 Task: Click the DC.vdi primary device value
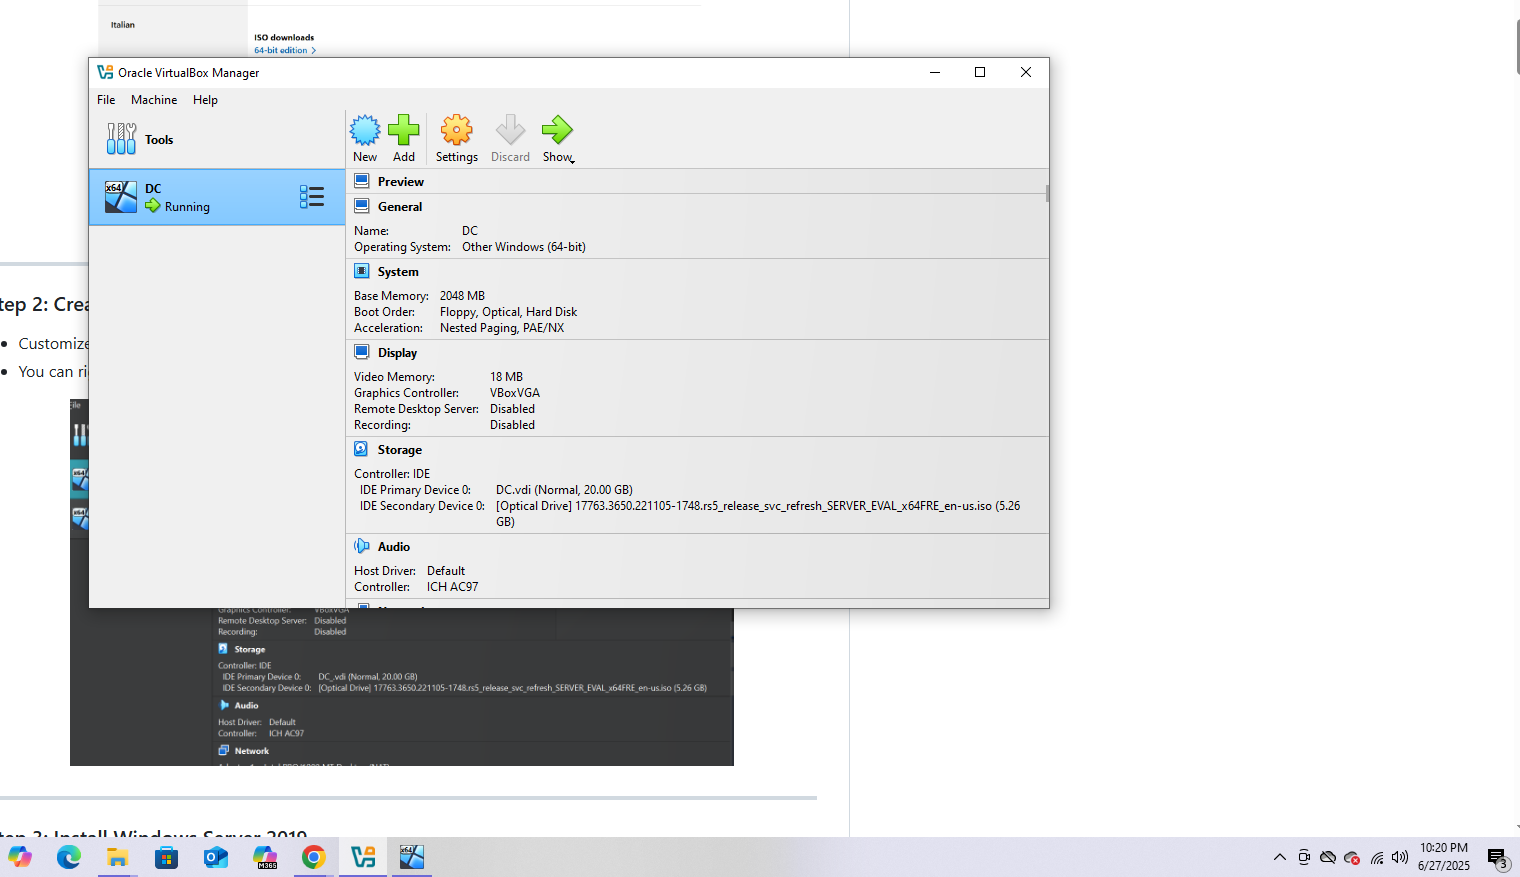pyautogui.click(x=564, y=490)
